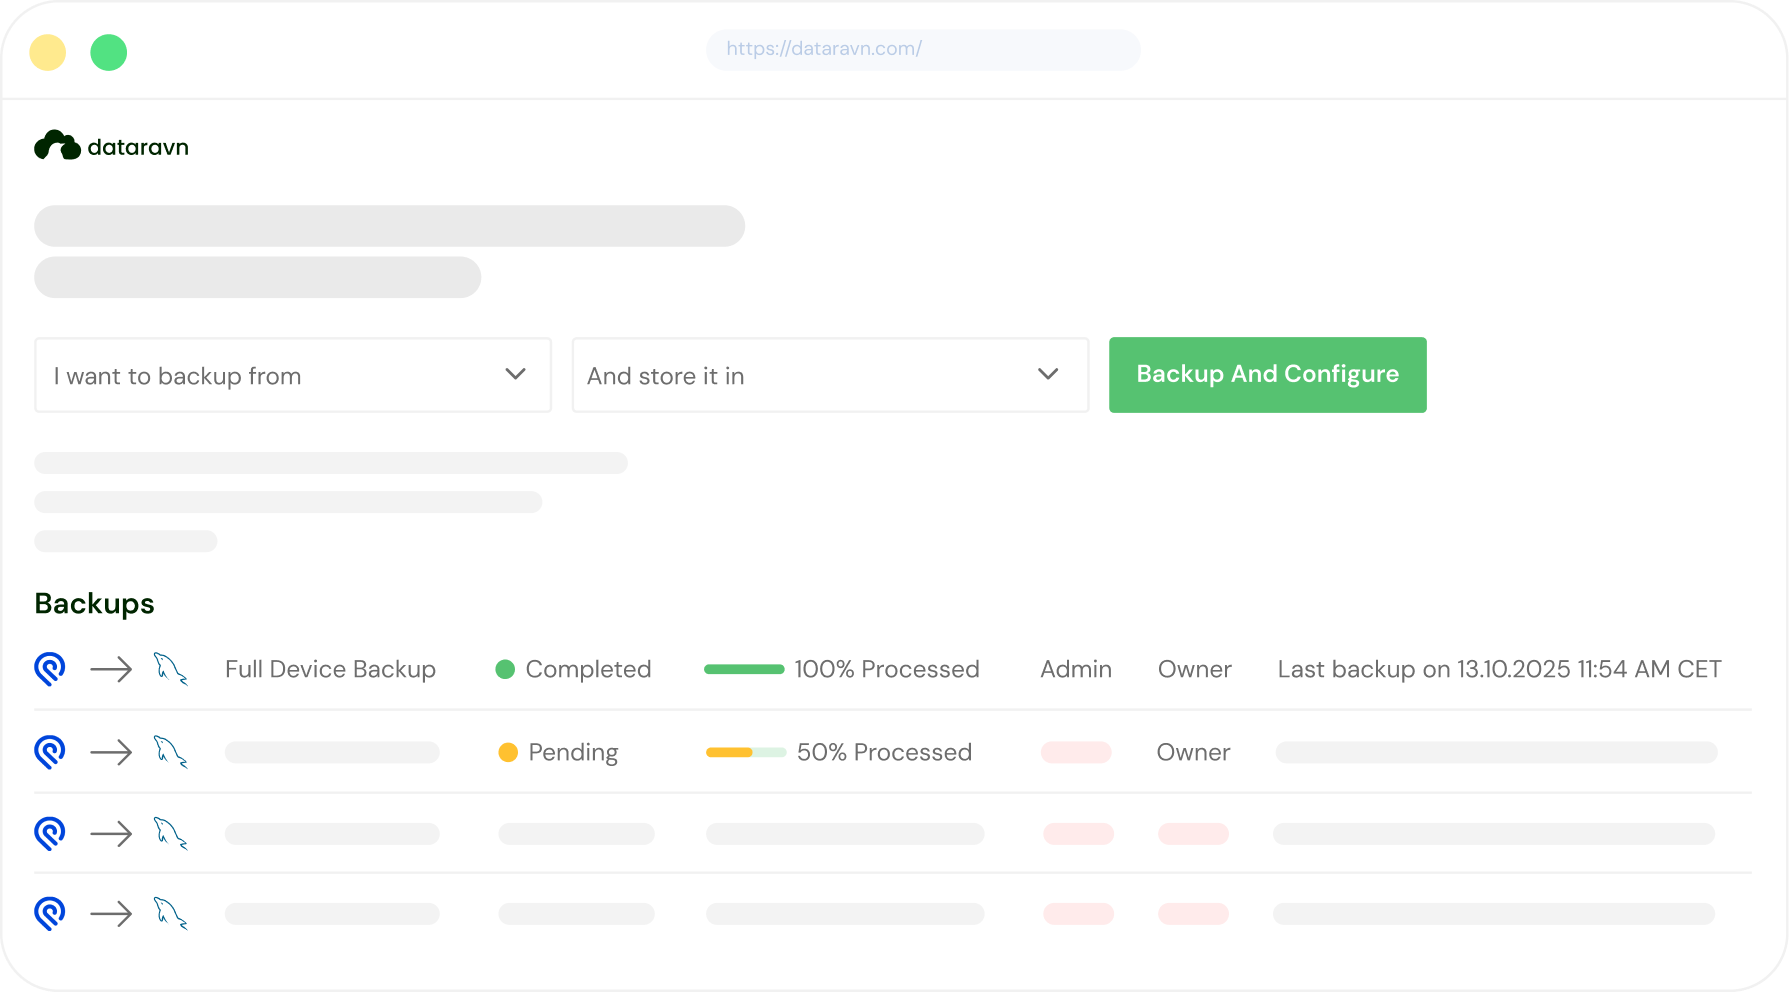Viewport: 1789px width, 992px height.
Task: Click the orange Pending status dot
Action: coord(508,752)
